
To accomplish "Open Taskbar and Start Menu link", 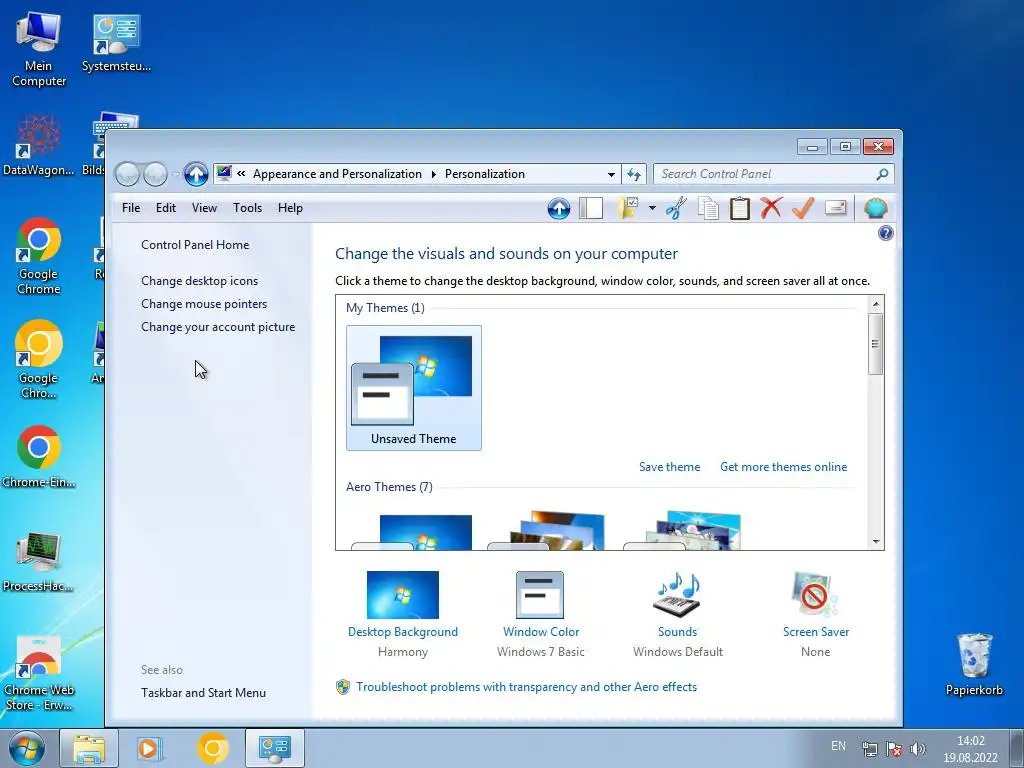I will [x=203, y=693].
